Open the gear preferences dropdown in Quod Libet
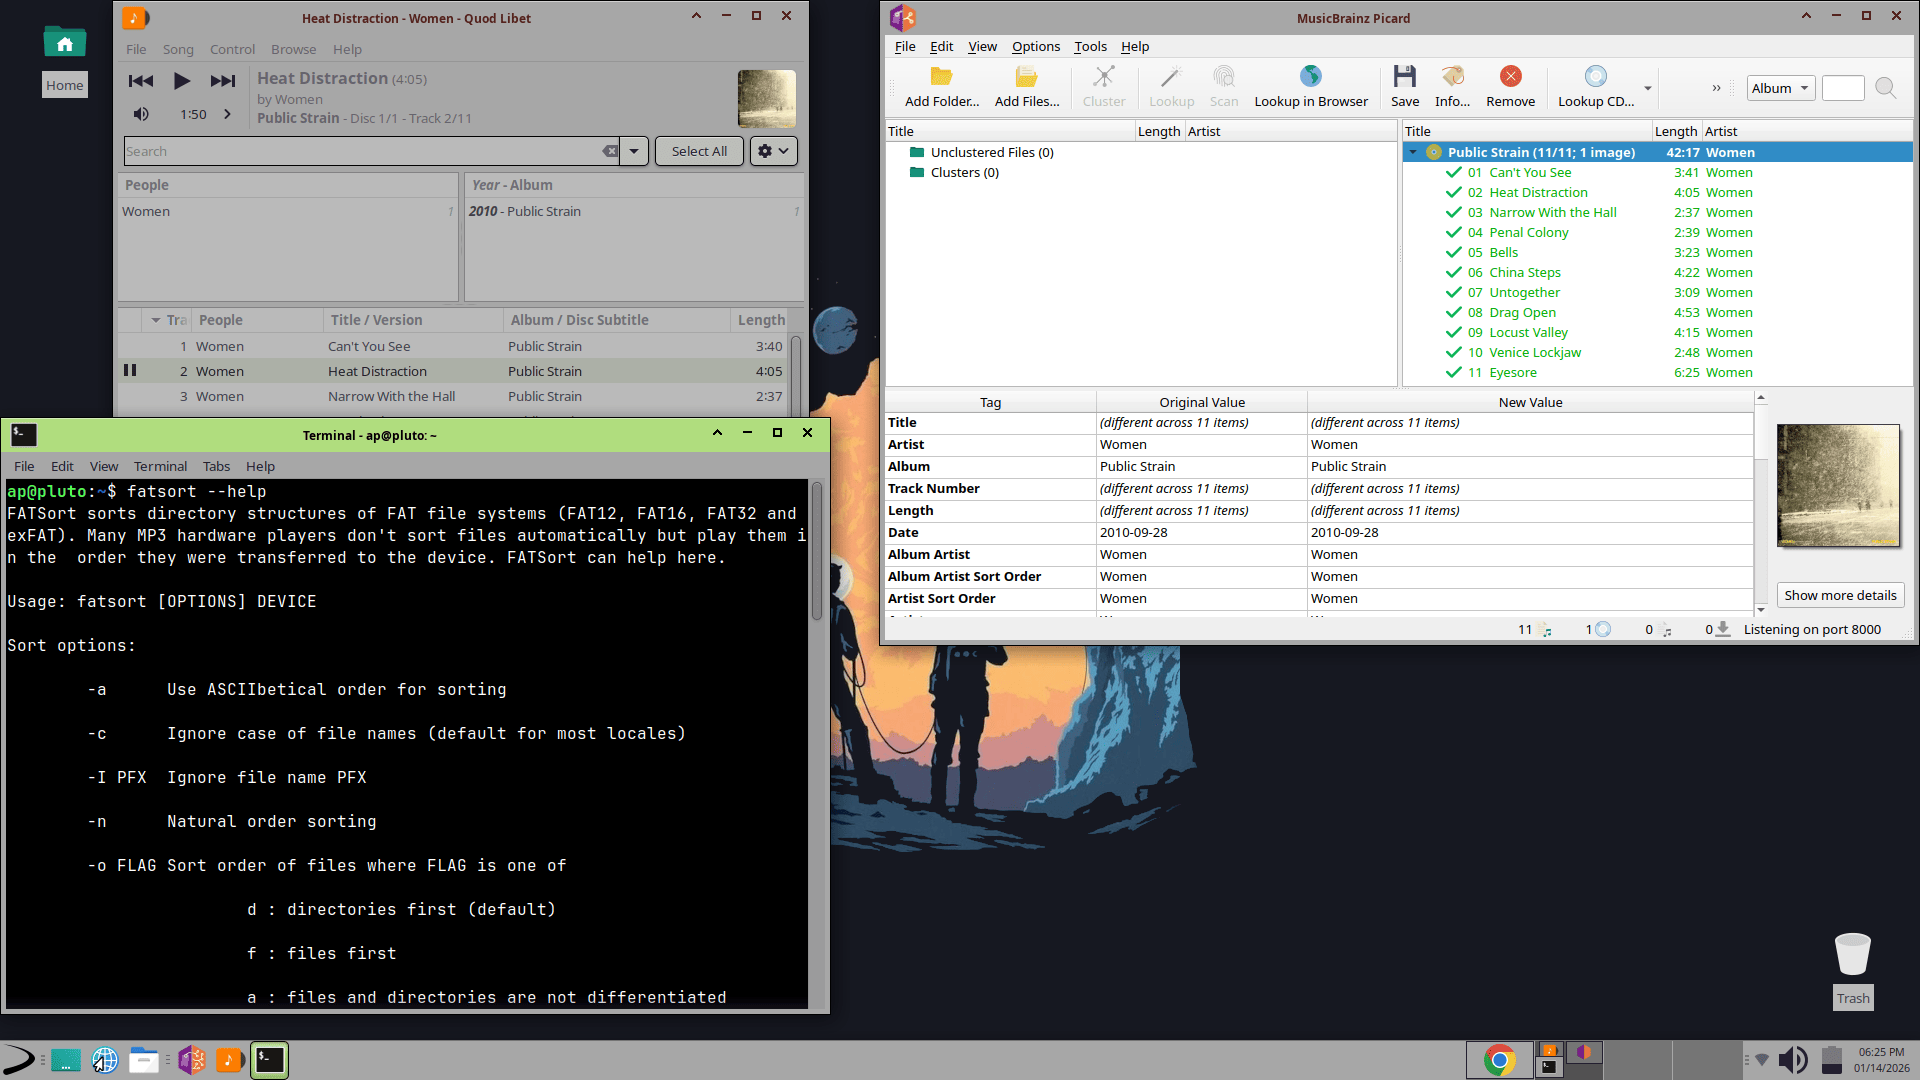 (773, 151)
